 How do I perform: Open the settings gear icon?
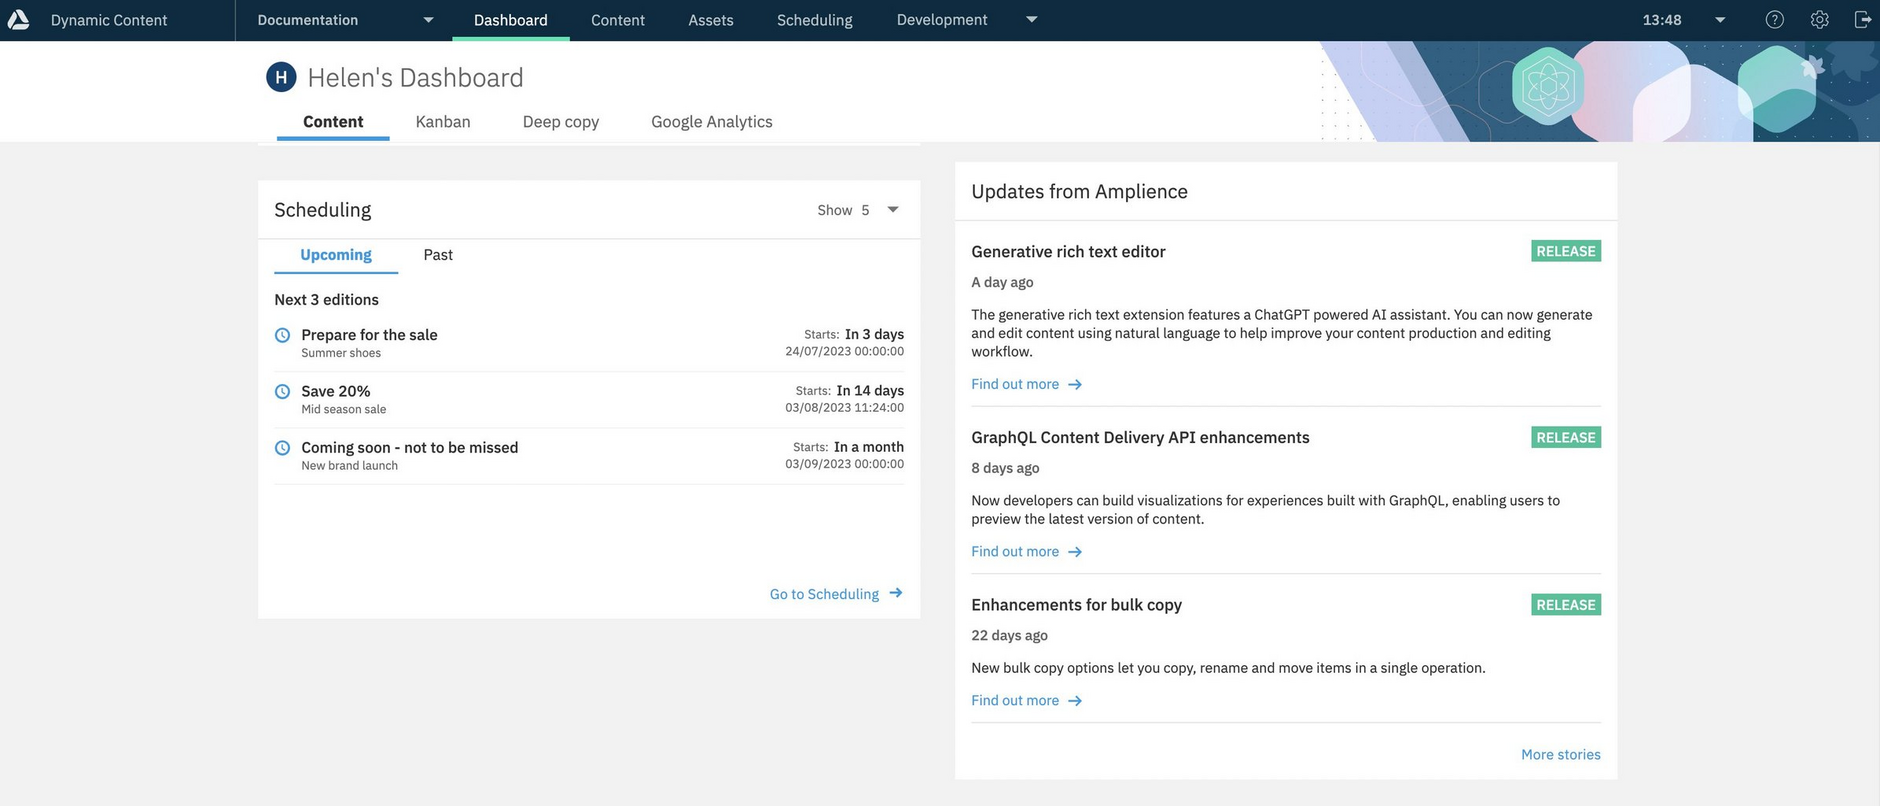(x=1819, y=20)
